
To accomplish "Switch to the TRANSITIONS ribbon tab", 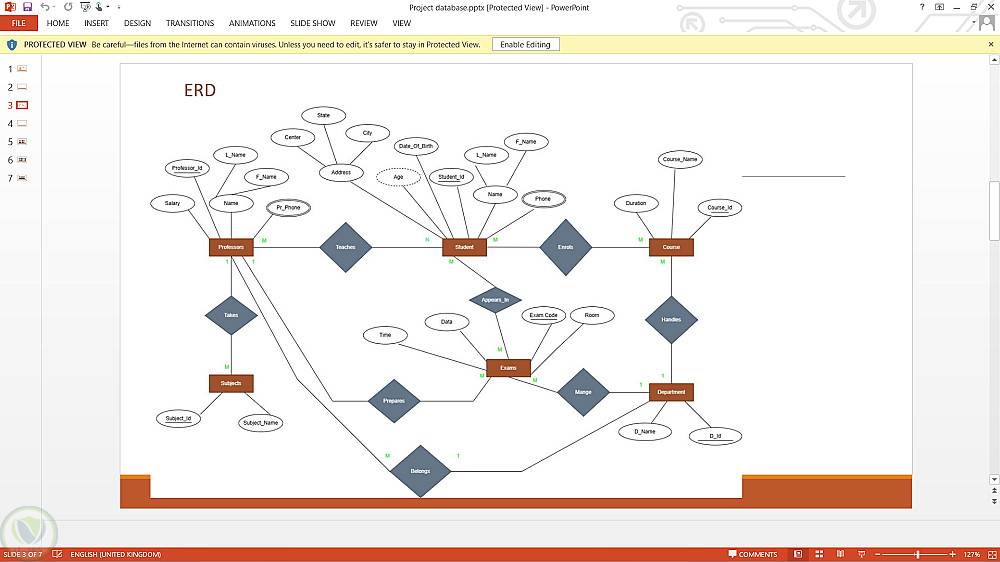I will click(x=190, y=23).
